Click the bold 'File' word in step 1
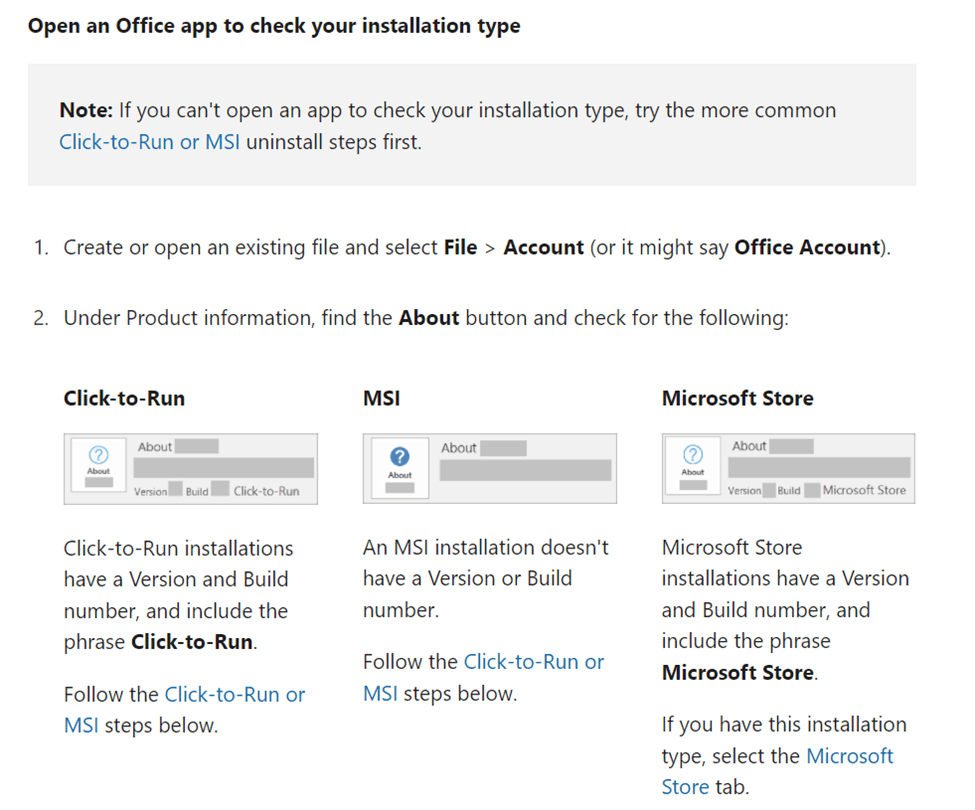The image size is (975, 810). (460, 247)
